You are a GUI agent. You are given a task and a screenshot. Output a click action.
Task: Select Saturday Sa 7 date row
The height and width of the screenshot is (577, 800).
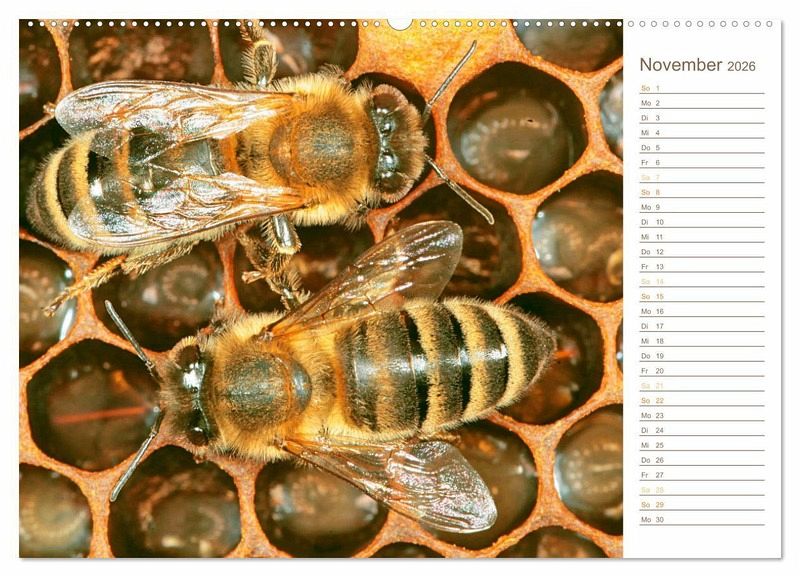coord(700,177)
